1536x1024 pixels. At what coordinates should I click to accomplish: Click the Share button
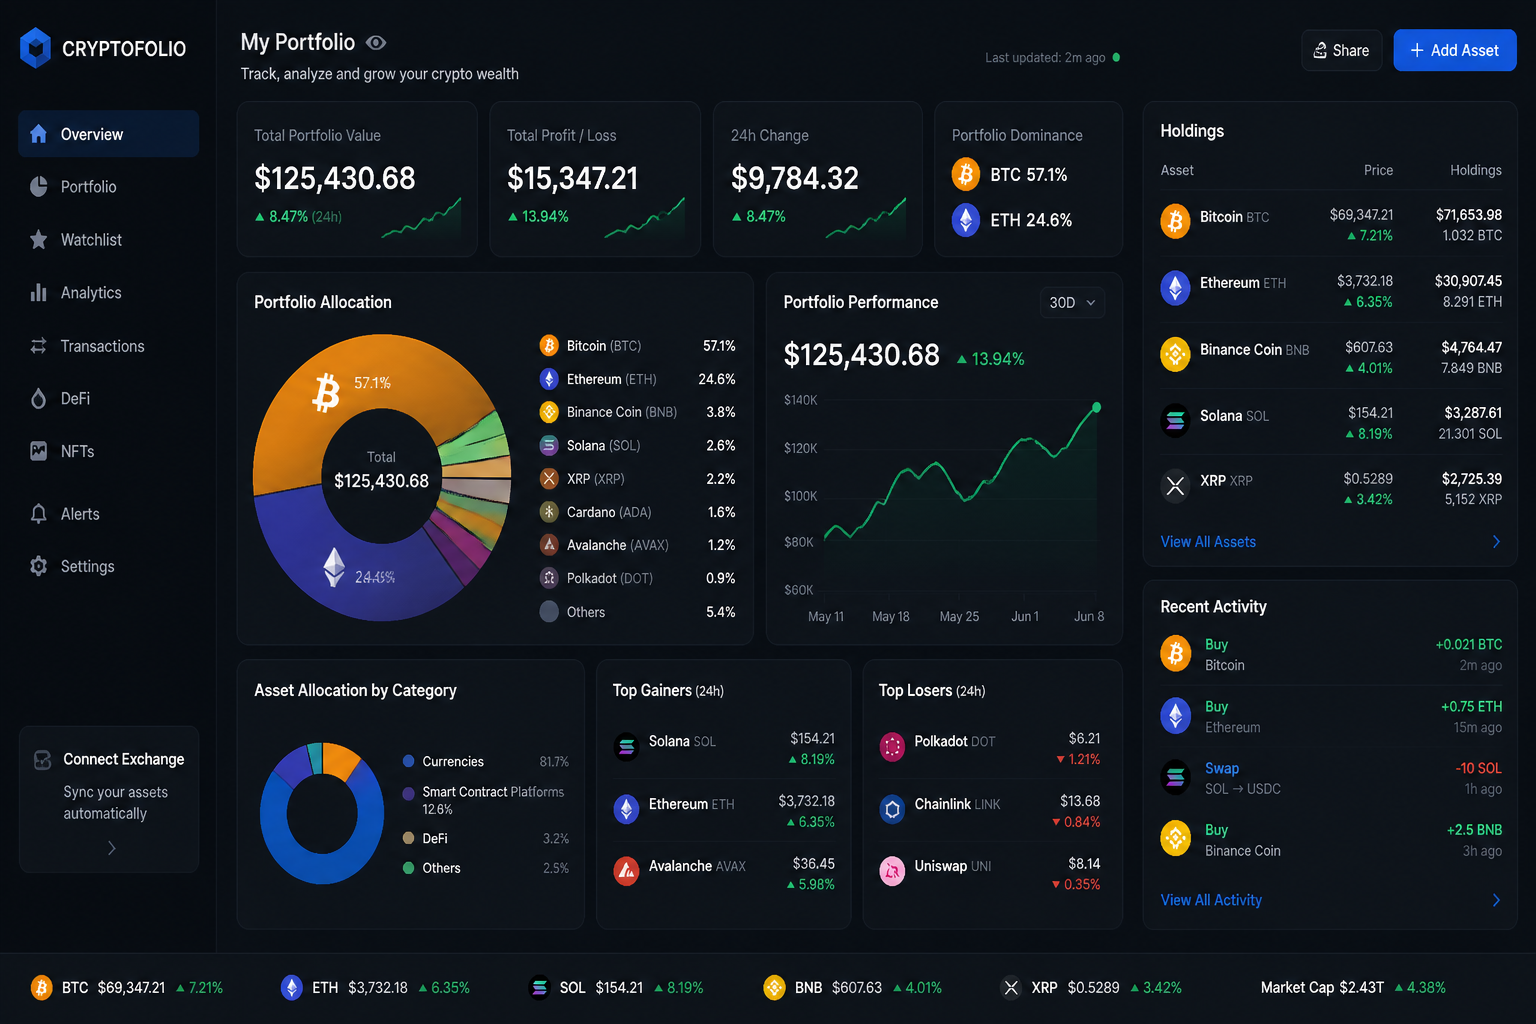pyautogui.click(x=1341, y=50)
